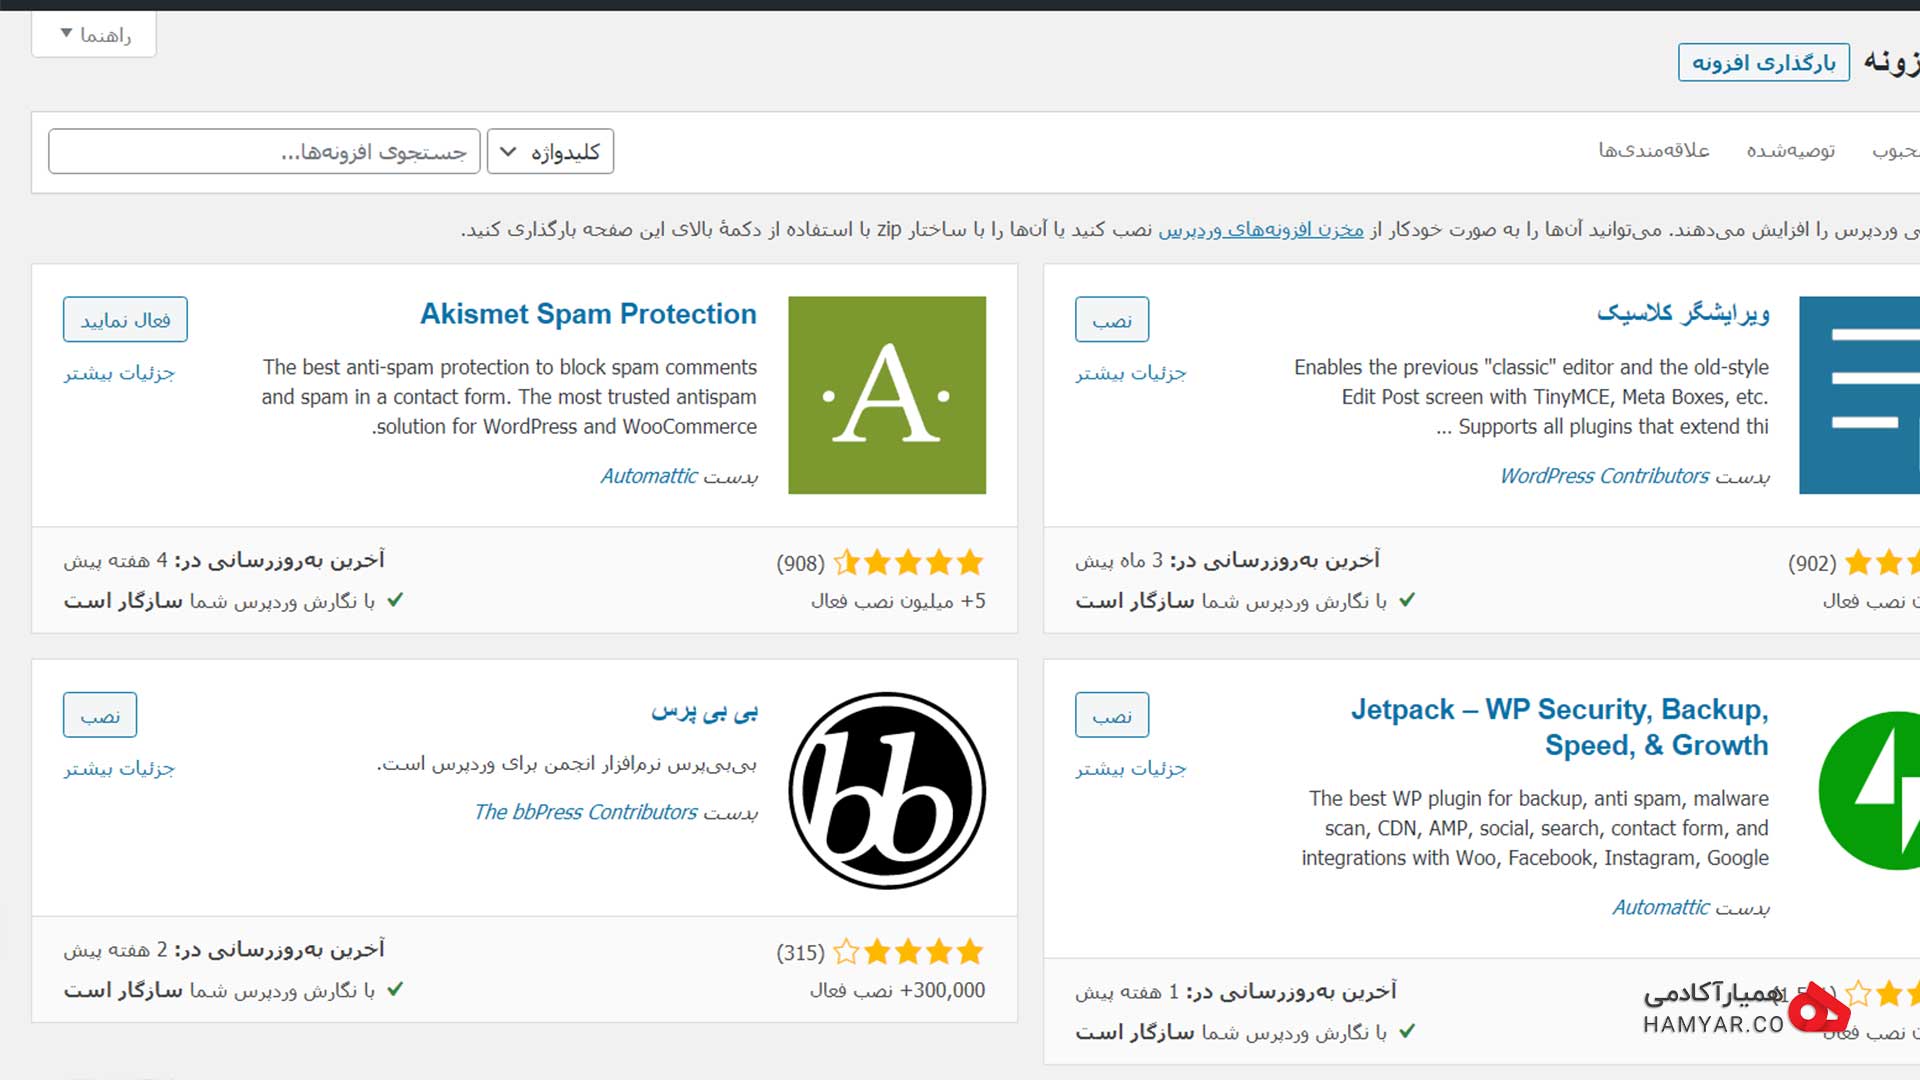The height and width of the screenshot is (1080, 1920).
Task: Install the Jetpack plugin
Action: (x=1112, y=715)
